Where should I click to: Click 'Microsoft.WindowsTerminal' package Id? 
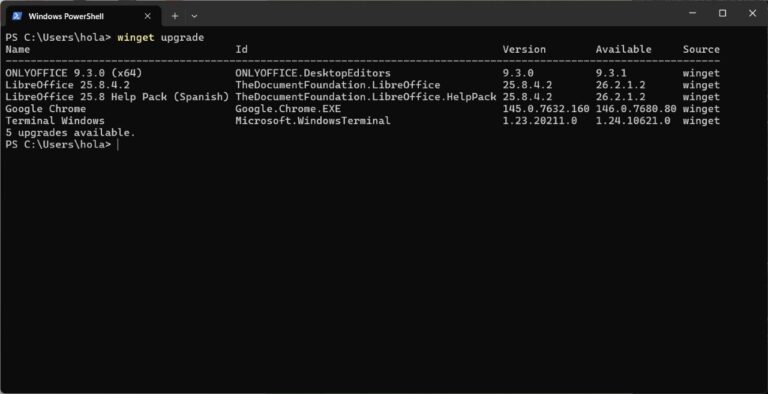(x=313, y=121)
